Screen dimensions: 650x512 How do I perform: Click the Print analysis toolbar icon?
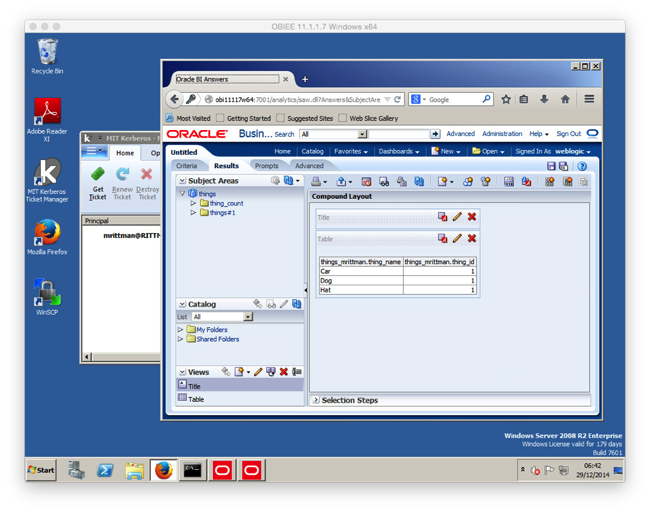[x=317, y=182]
